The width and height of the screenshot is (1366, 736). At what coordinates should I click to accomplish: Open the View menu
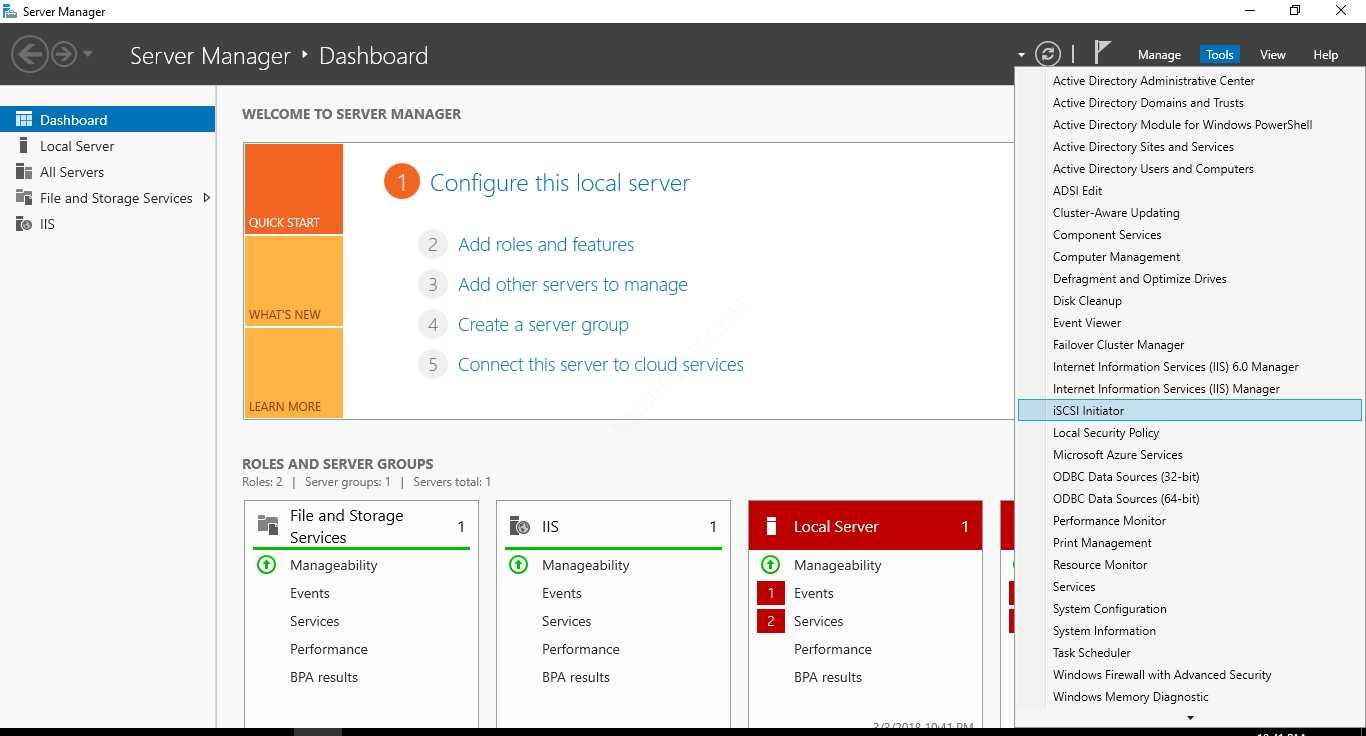click(1272, 55)
